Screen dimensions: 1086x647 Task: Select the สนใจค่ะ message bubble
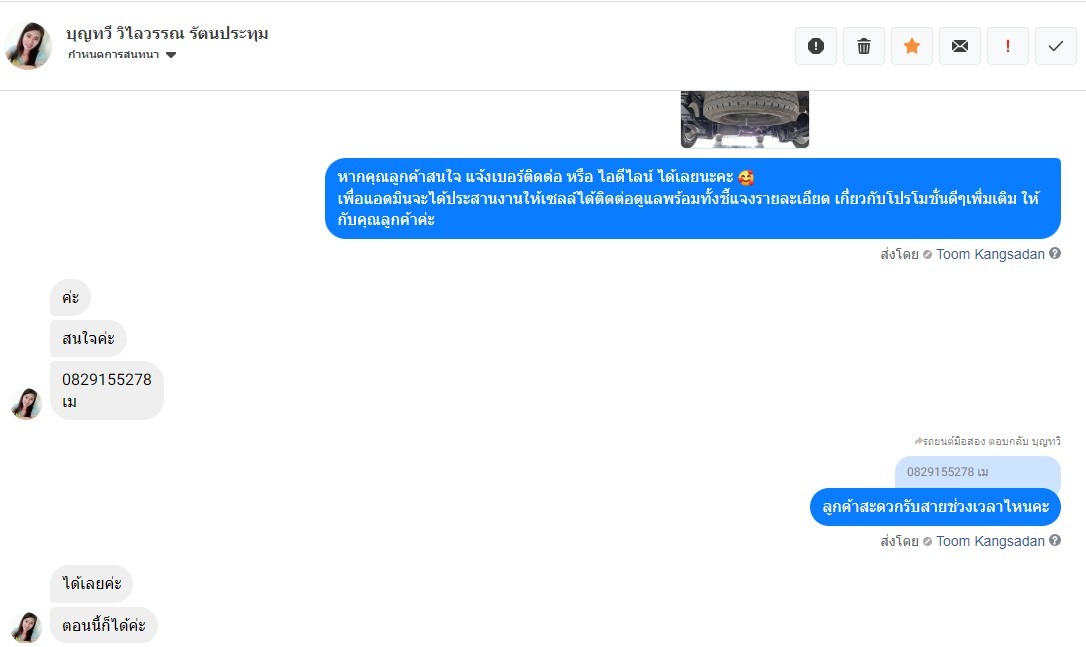pyautogui.click(x=88, y=338)
